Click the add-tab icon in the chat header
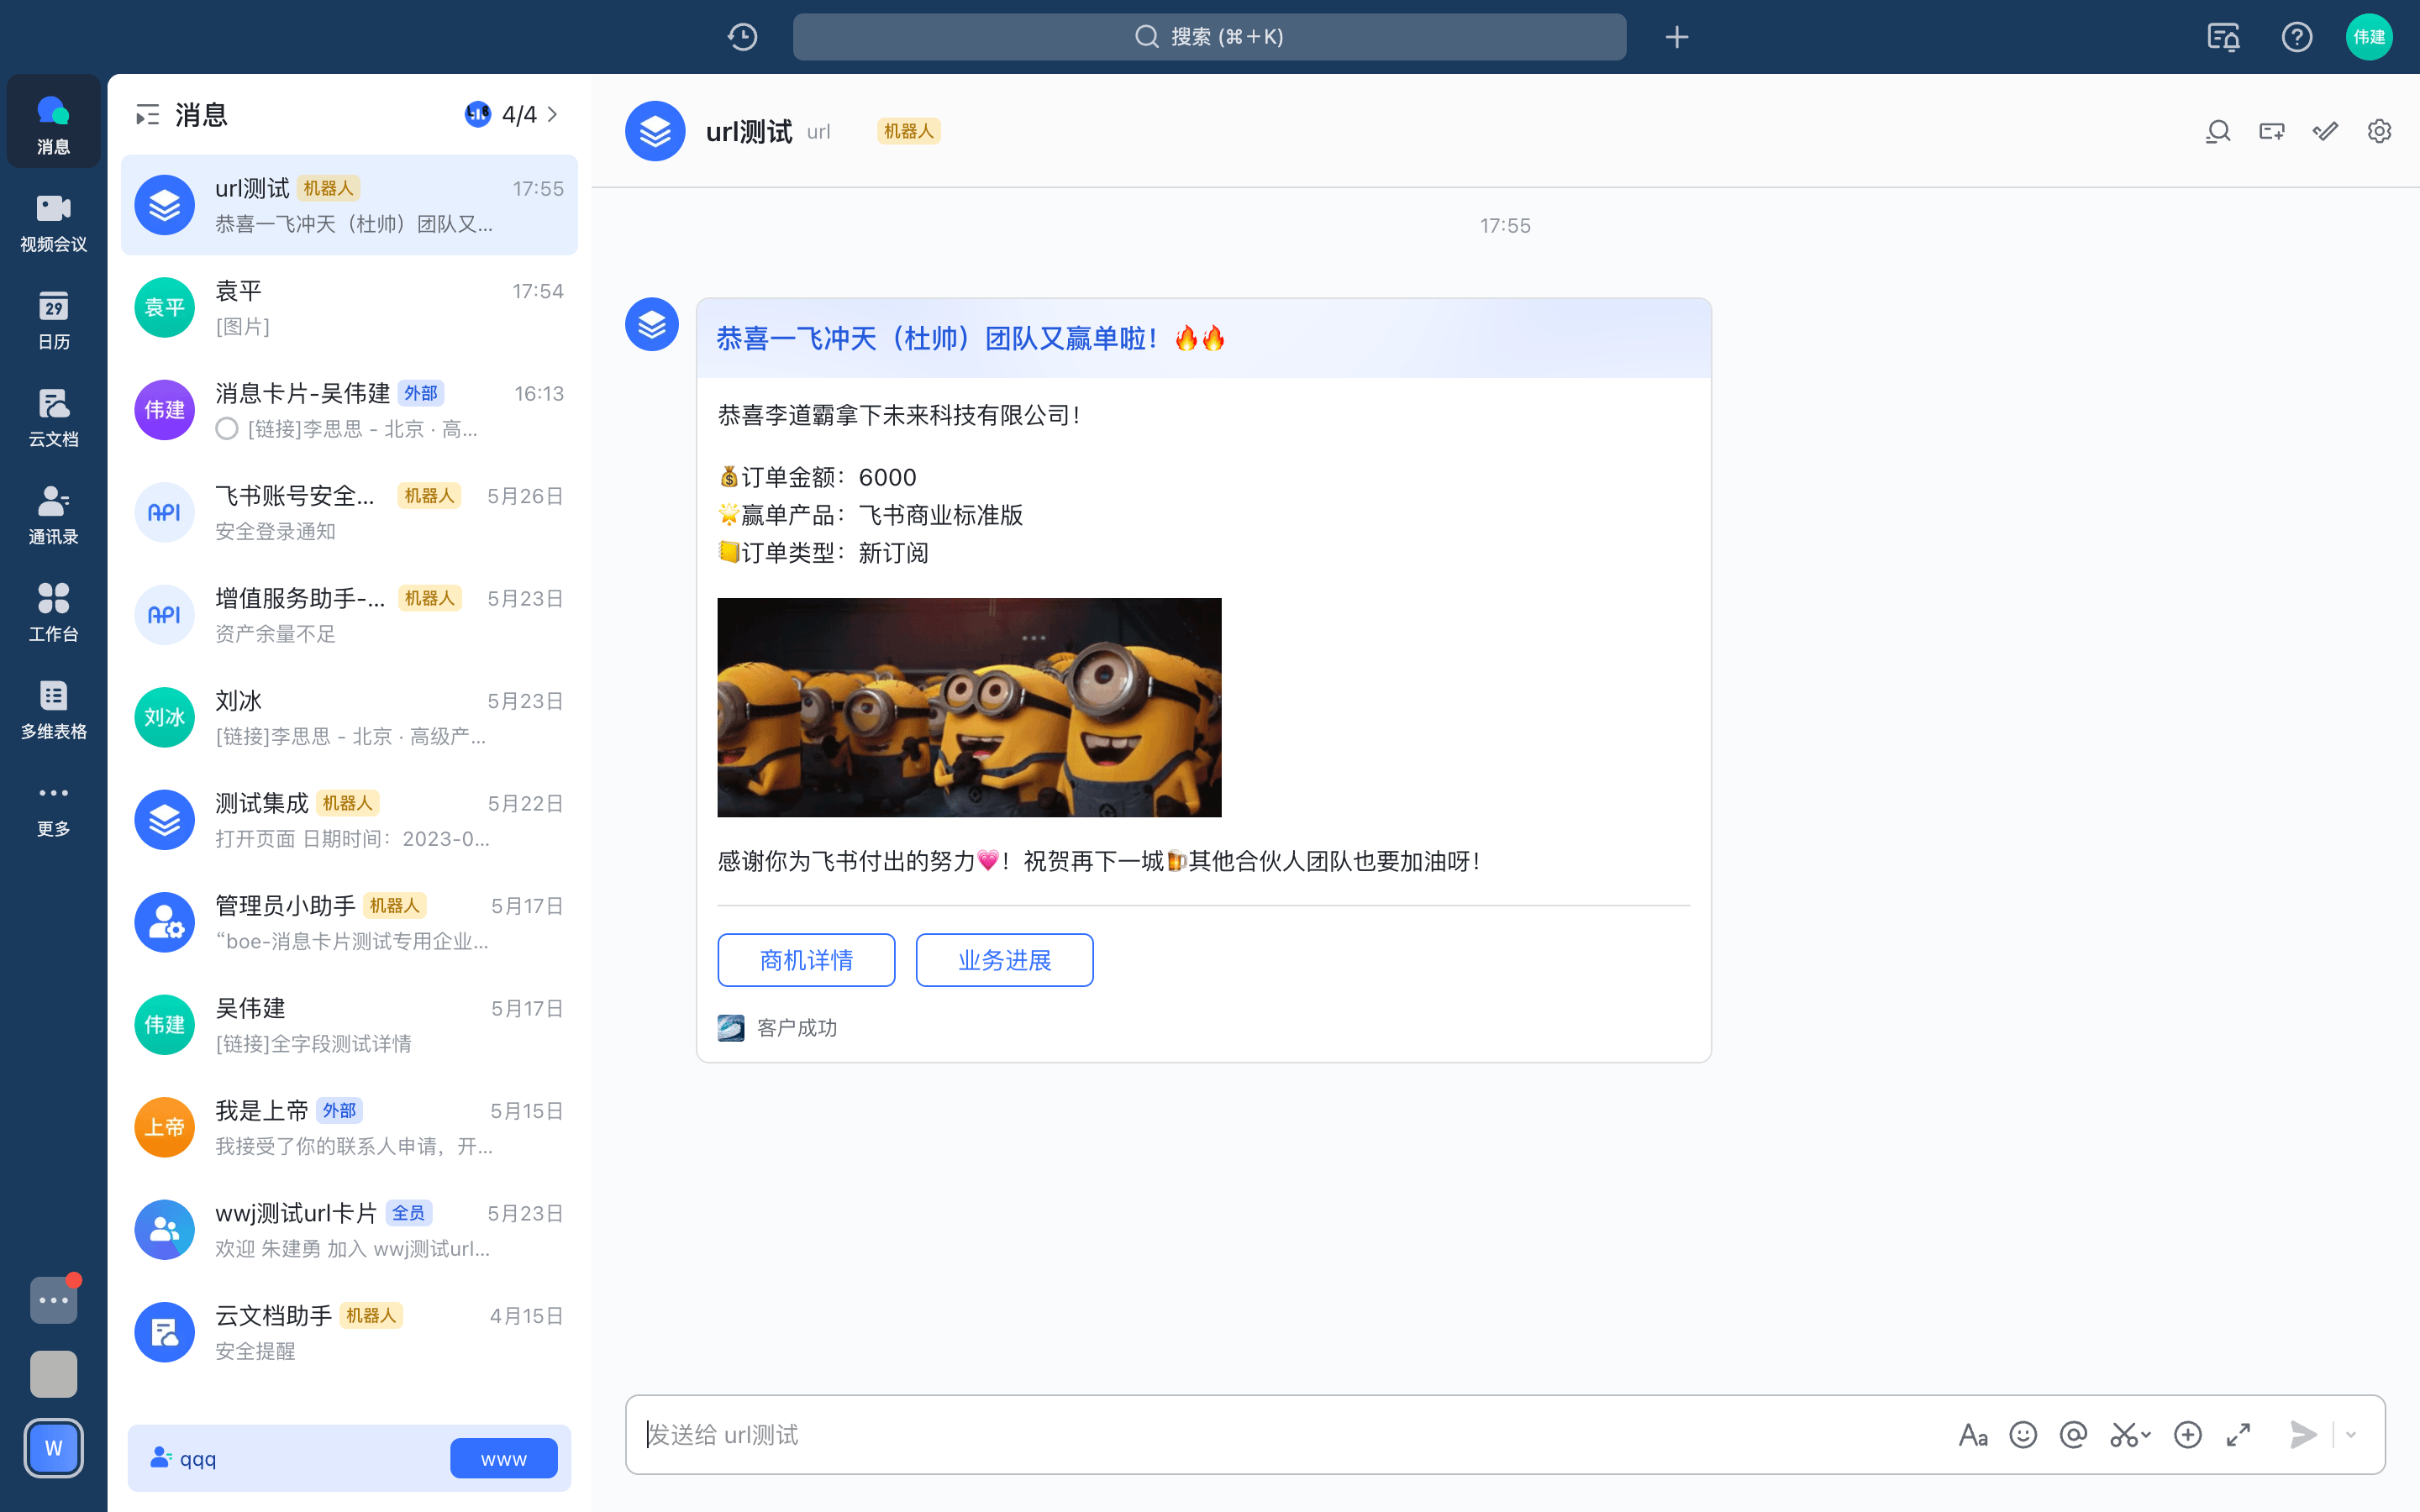Image resolution: width=2420 pixels, height=1512 pixels. (x=2272, y=131)
